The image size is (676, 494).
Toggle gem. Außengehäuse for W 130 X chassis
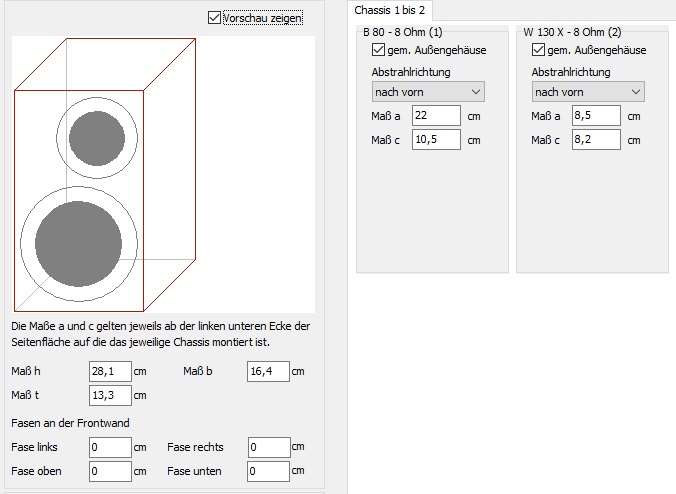tap(538, 50)
